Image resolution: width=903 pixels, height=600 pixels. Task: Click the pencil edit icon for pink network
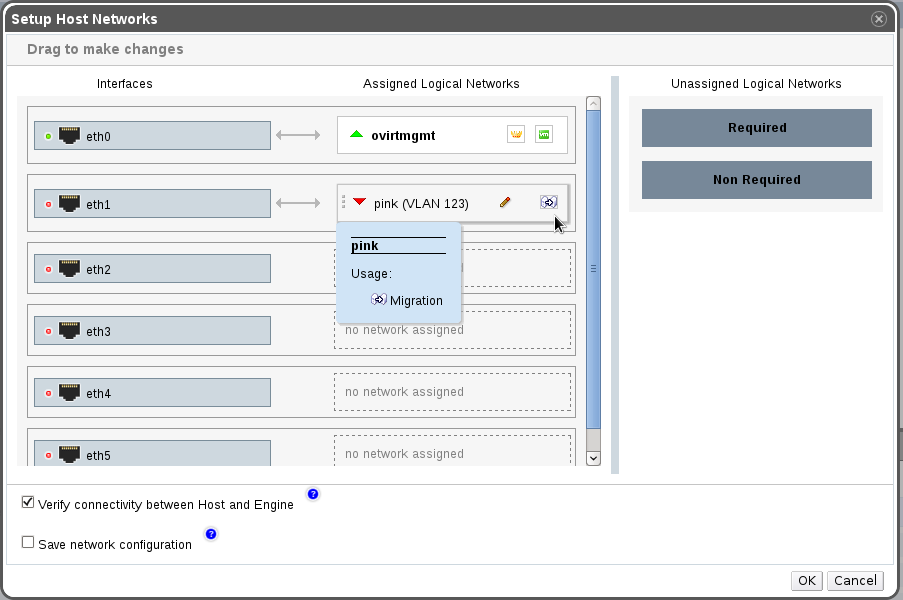click(505, 203)
